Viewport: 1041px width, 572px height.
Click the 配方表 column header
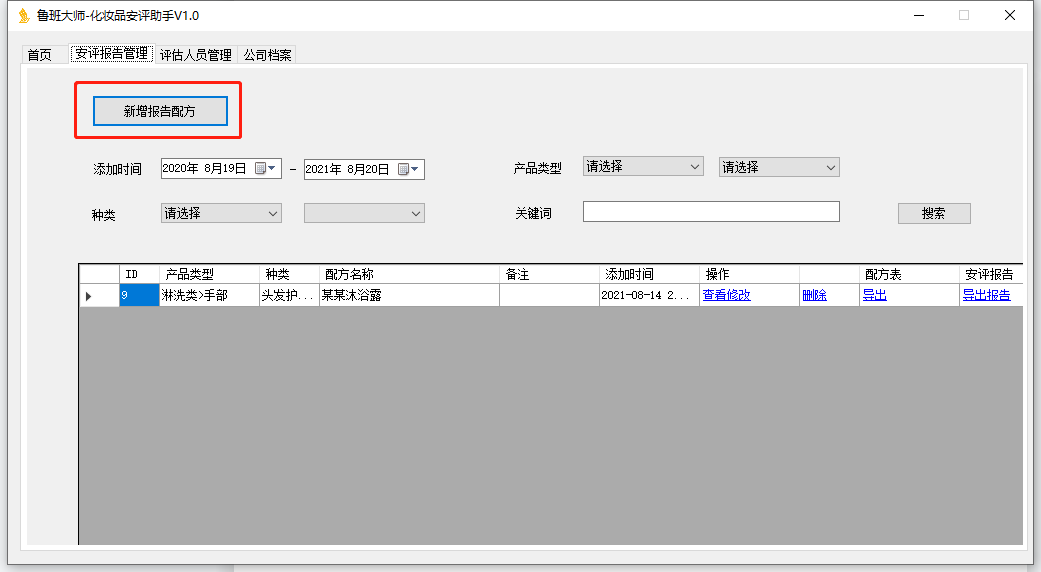(909, 274)
